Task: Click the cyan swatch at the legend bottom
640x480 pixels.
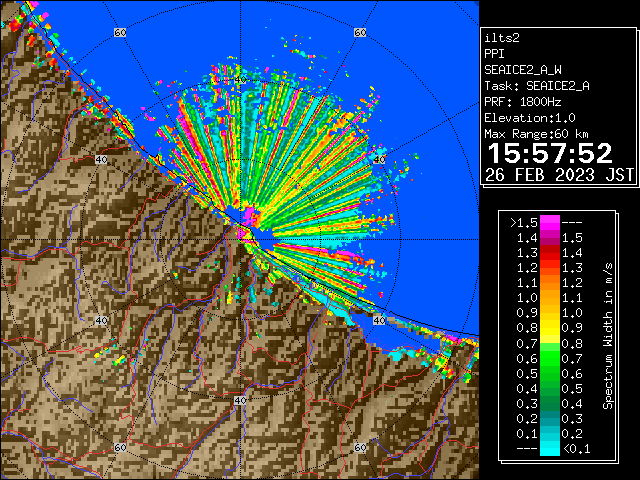Action: (x=550, y=448)
